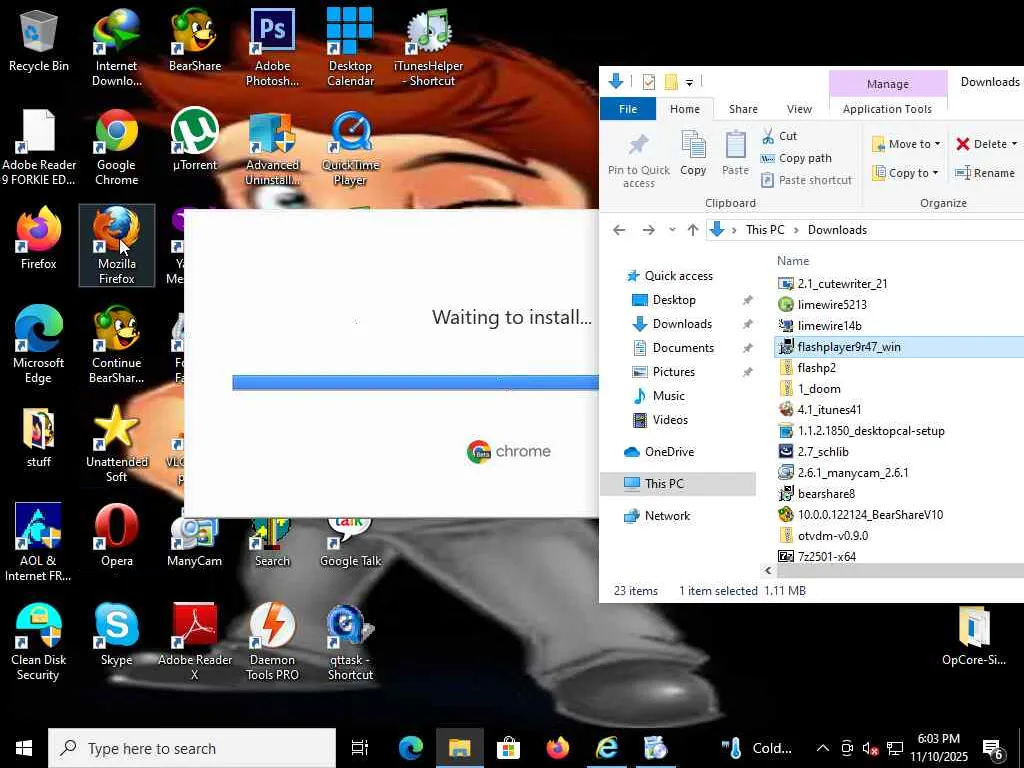Viewport: 1024px width, 768px height.
Task: Open the notification center icon
Action: (993, 750)
